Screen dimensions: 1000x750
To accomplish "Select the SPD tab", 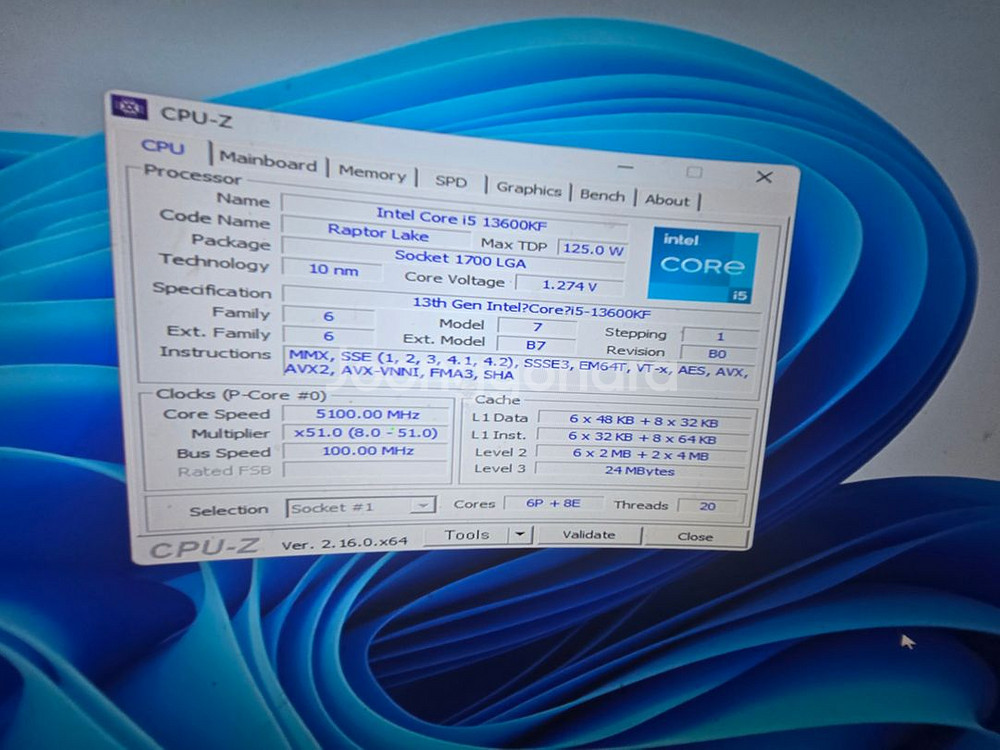I will coord(451,182).
